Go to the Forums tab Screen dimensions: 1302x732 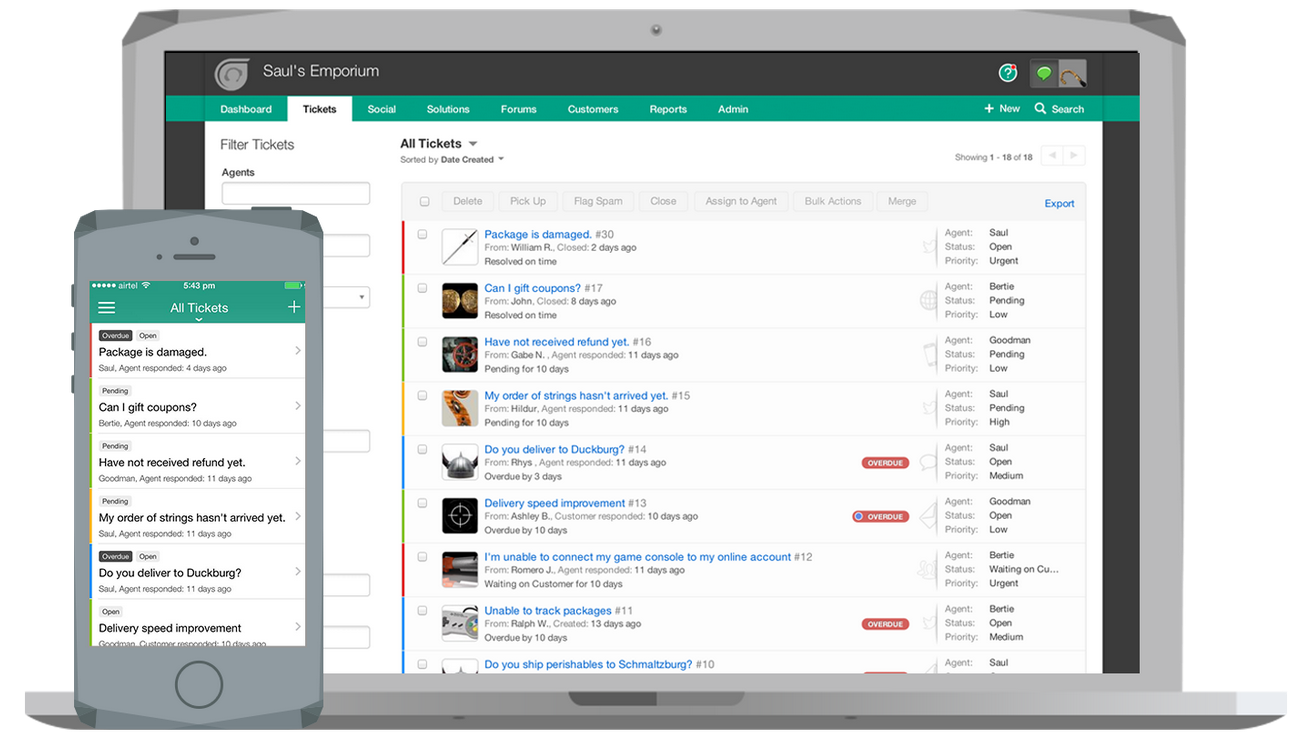click(519, 109)
